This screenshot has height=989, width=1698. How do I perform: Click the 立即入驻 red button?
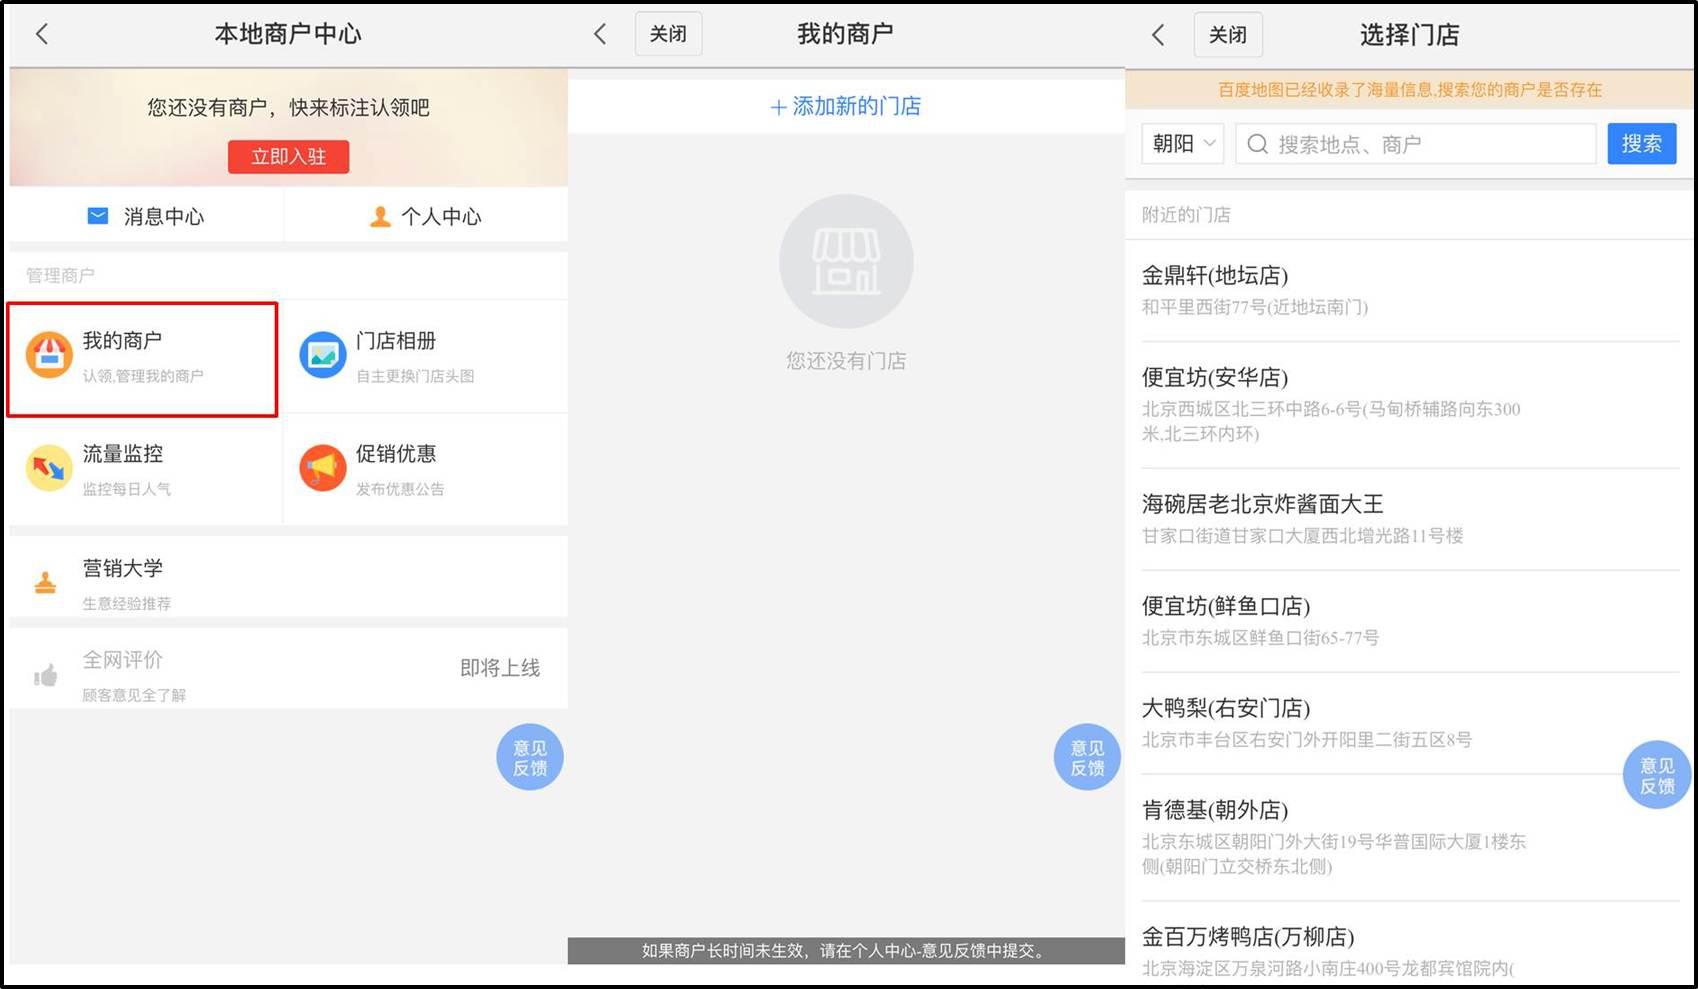[x=288, y=156]
